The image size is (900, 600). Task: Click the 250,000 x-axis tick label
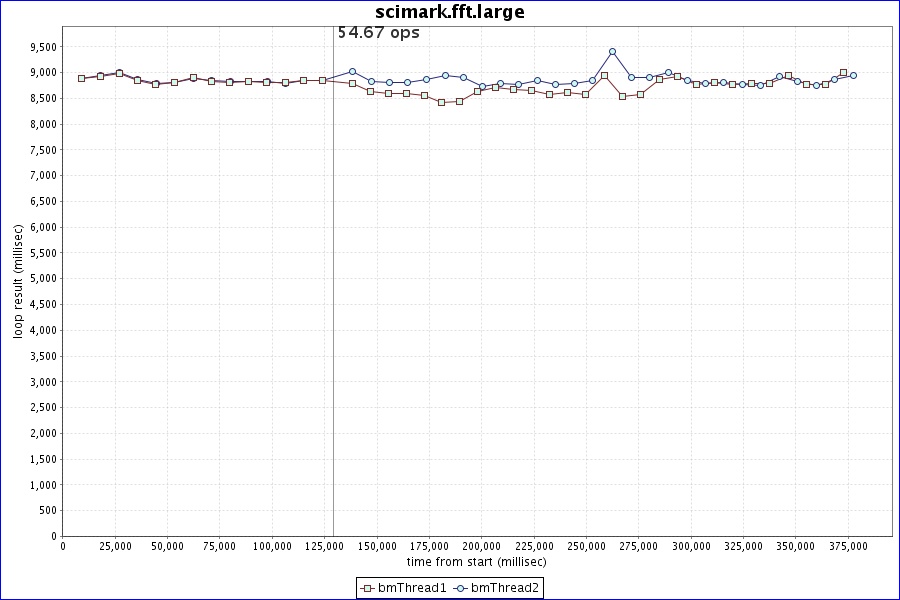[586, 546]
